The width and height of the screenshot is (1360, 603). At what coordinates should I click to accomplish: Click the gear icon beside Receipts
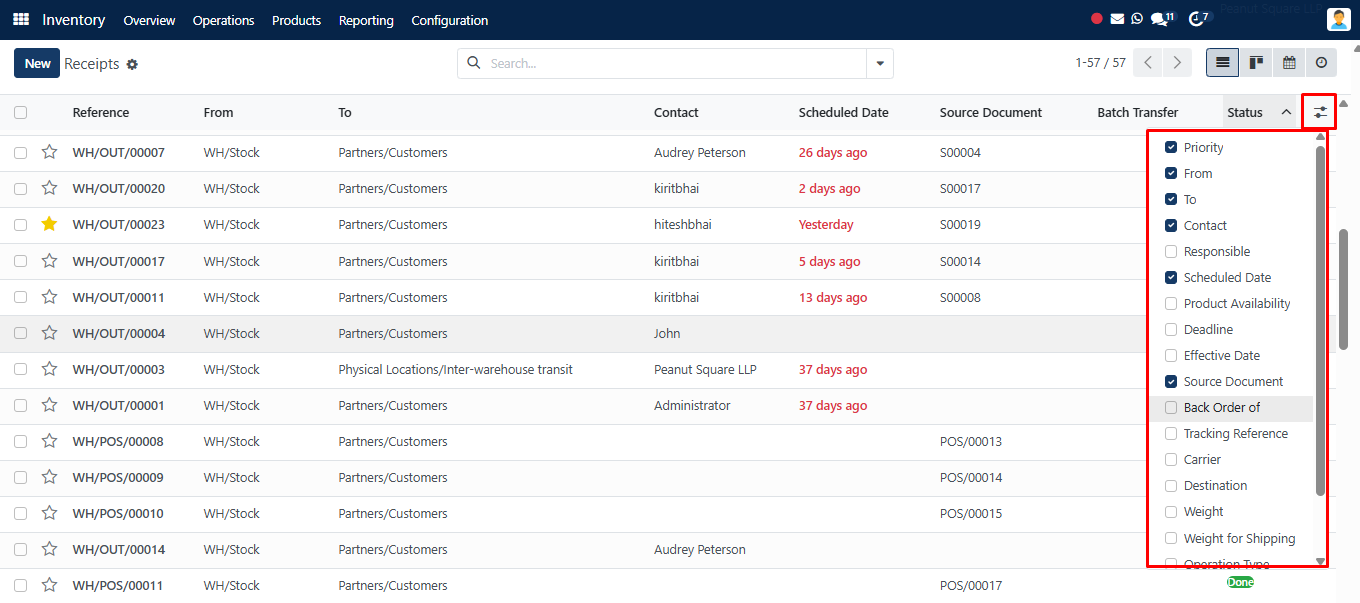[132, 64]
